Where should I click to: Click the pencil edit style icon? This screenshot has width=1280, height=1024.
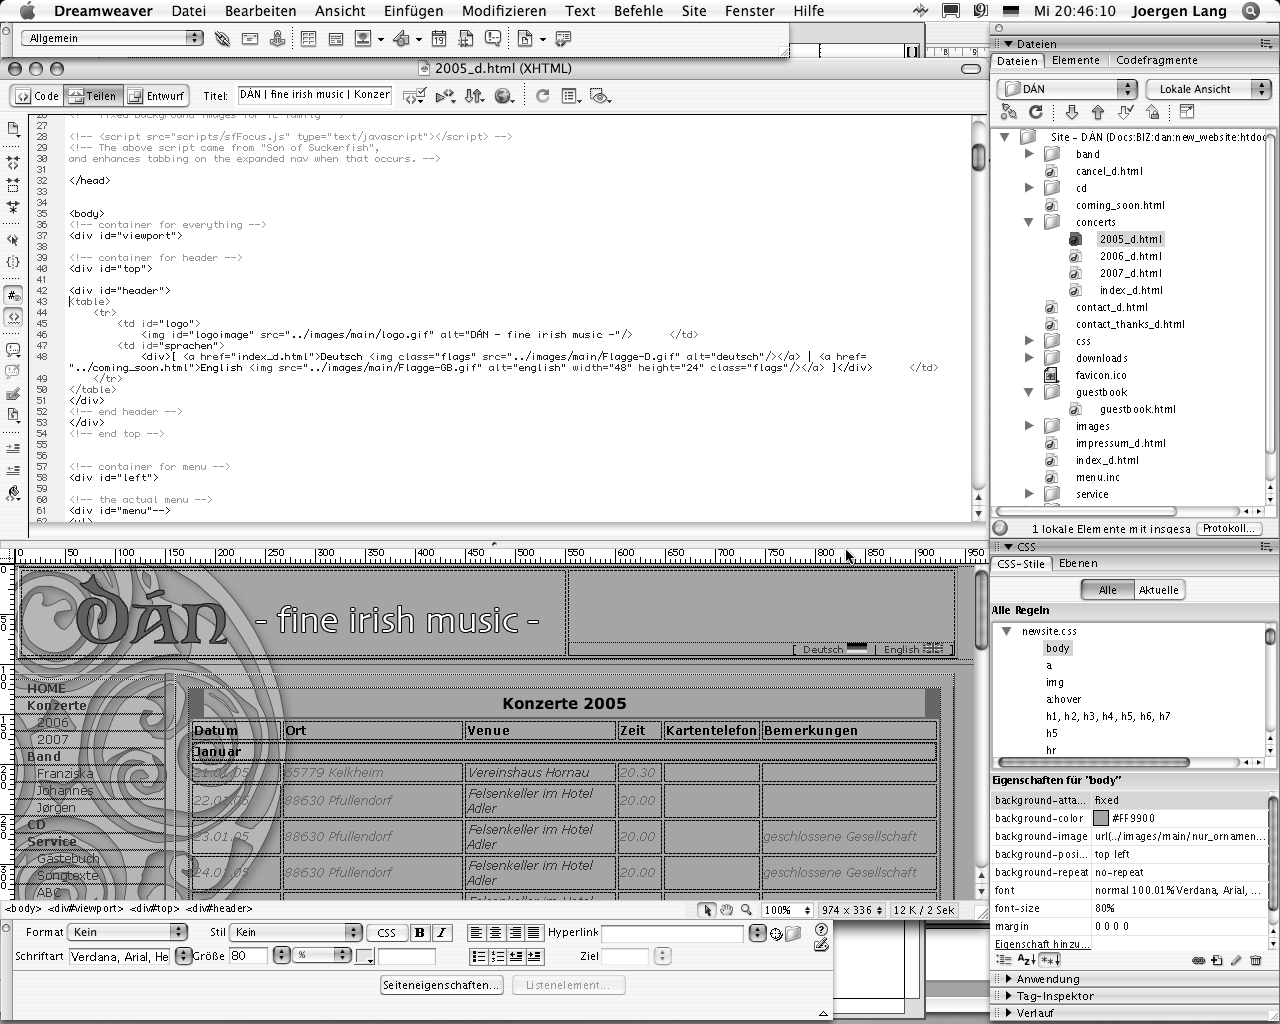tap(1236, 960)
